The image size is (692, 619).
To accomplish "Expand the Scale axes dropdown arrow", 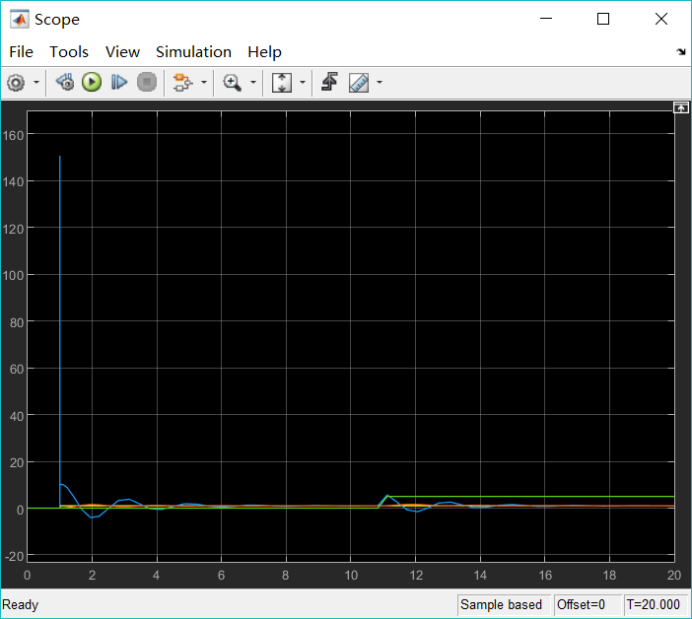I will (303, 83).
